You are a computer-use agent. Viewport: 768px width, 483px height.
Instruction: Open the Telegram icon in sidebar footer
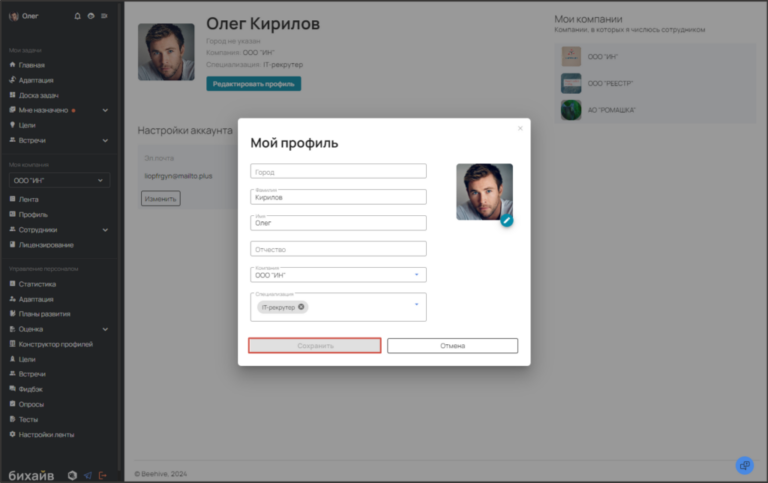click(x=88, y=474)
